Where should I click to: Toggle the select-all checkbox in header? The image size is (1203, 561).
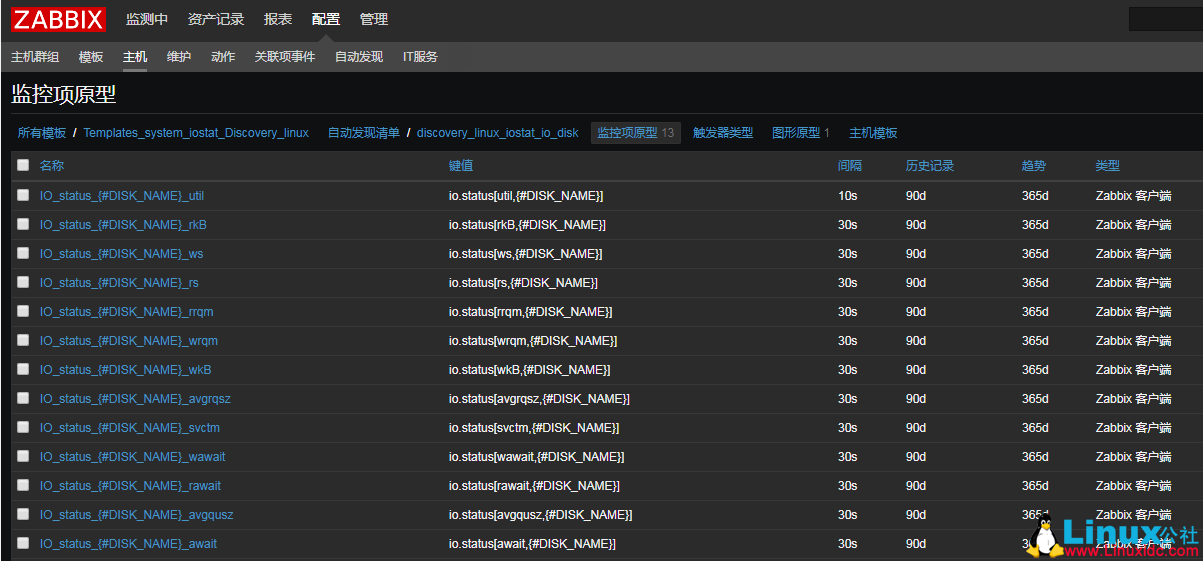pos(23,165)
